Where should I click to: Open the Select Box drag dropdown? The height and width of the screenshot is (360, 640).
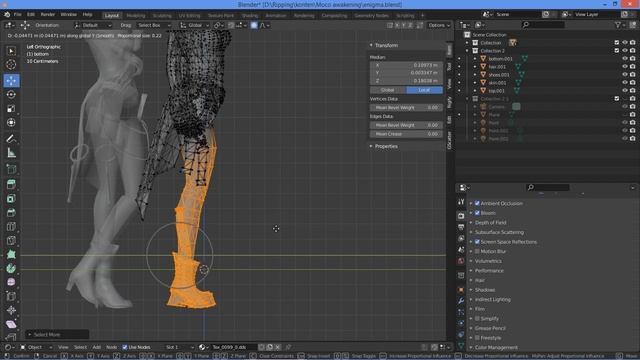coord(154,25)
